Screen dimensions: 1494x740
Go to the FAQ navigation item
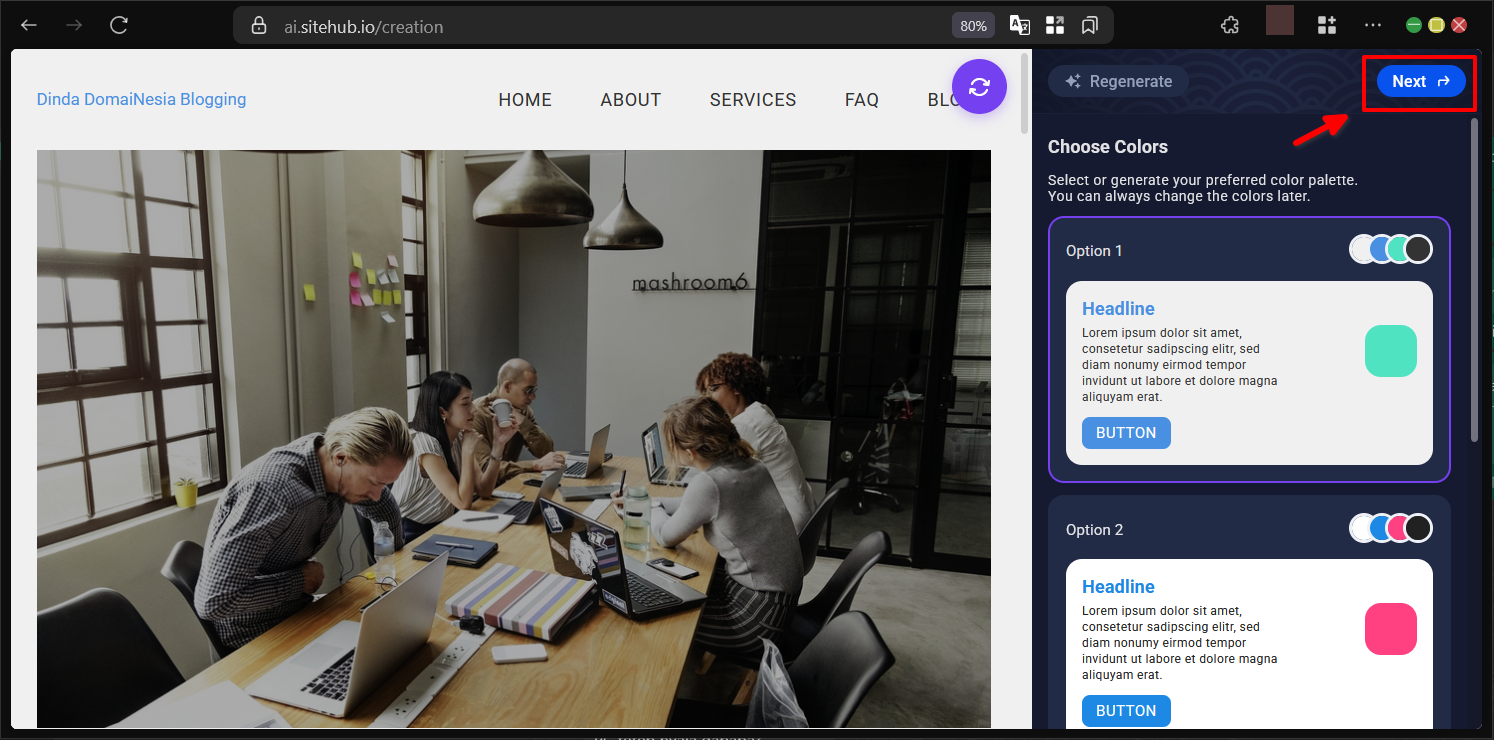[861, 100]
